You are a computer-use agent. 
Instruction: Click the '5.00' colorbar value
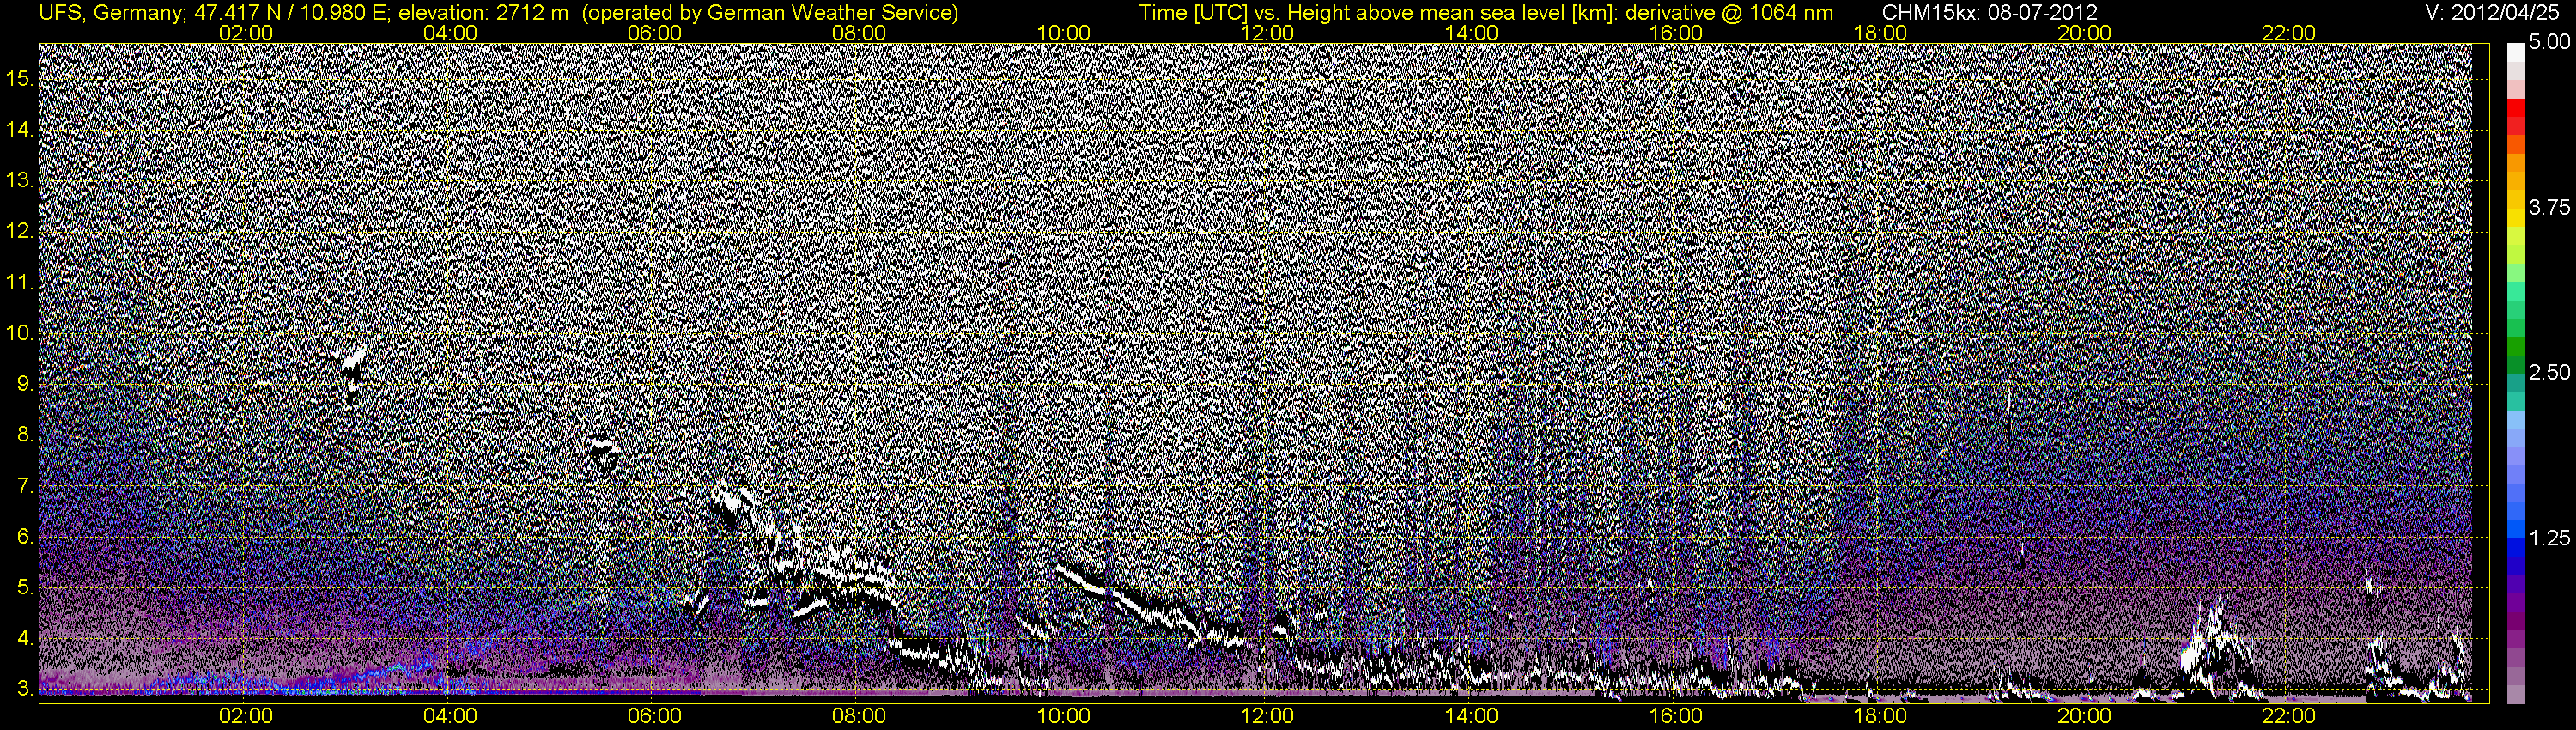click(2549, 43)
